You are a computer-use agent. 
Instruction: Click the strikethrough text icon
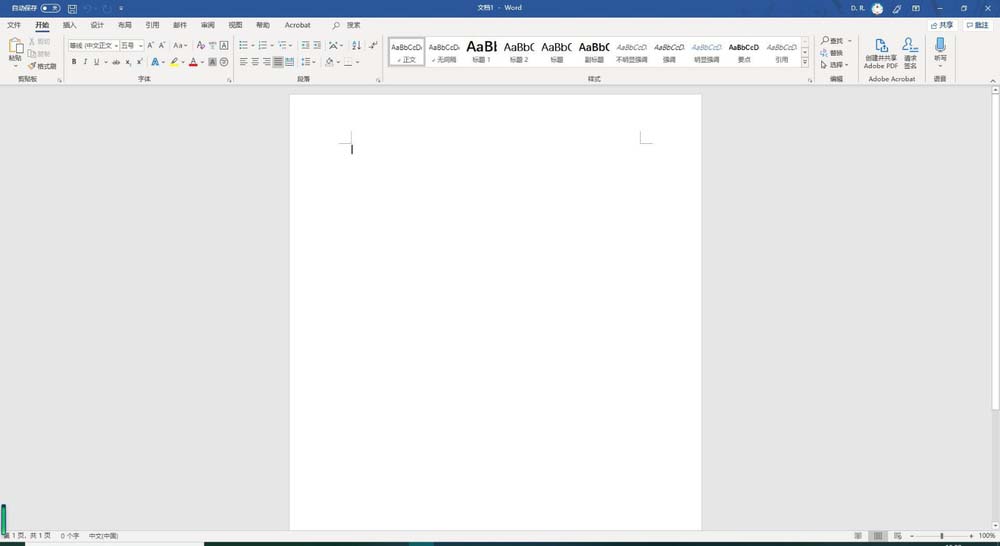(116, 62)
